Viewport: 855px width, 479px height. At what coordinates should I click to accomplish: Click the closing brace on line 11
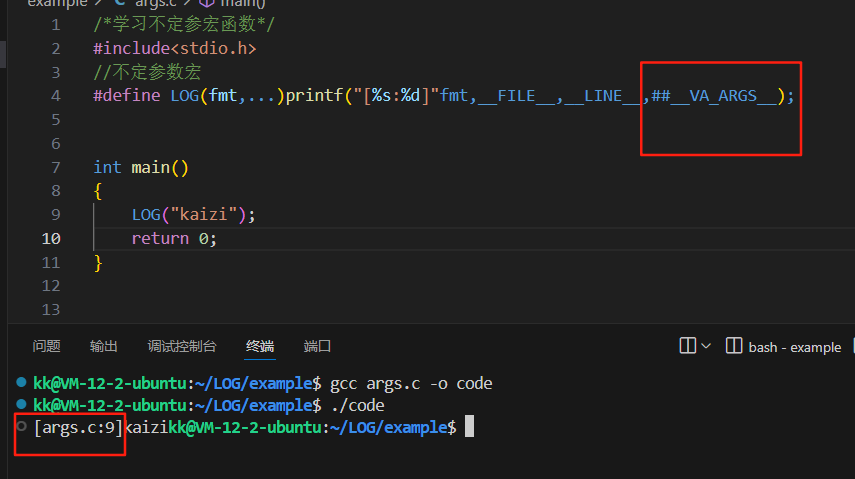[98, 262]
